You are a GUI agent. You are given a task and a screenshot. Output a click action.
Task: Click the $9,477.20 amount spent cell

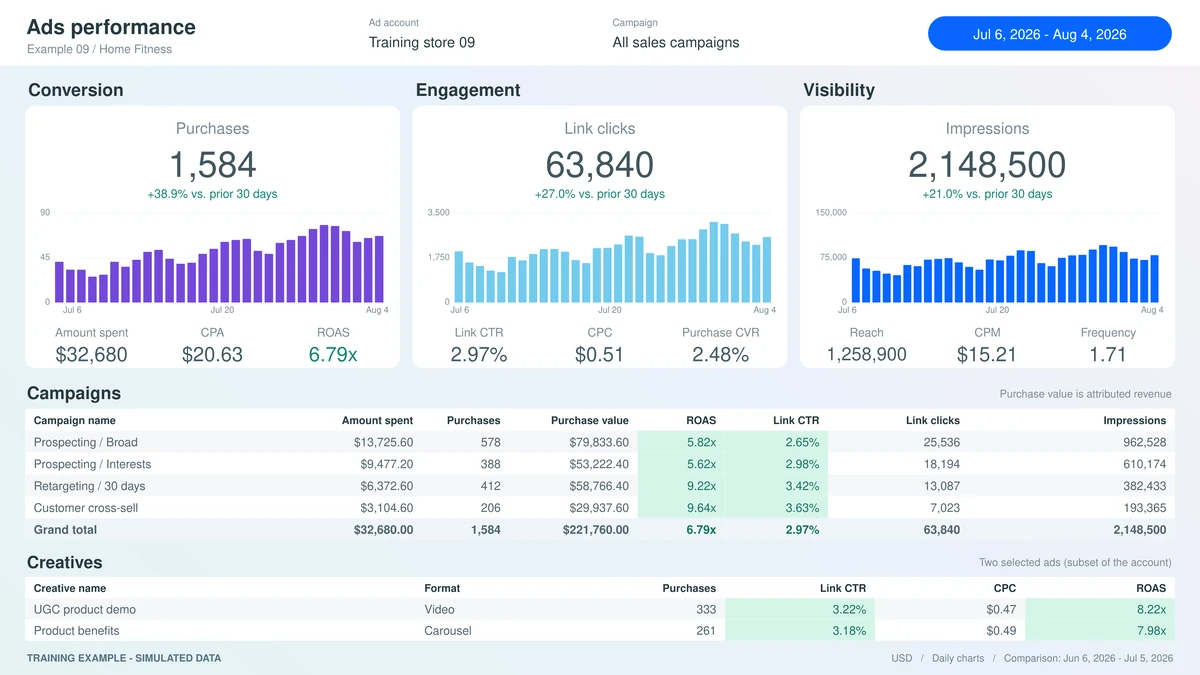point(386,464)
